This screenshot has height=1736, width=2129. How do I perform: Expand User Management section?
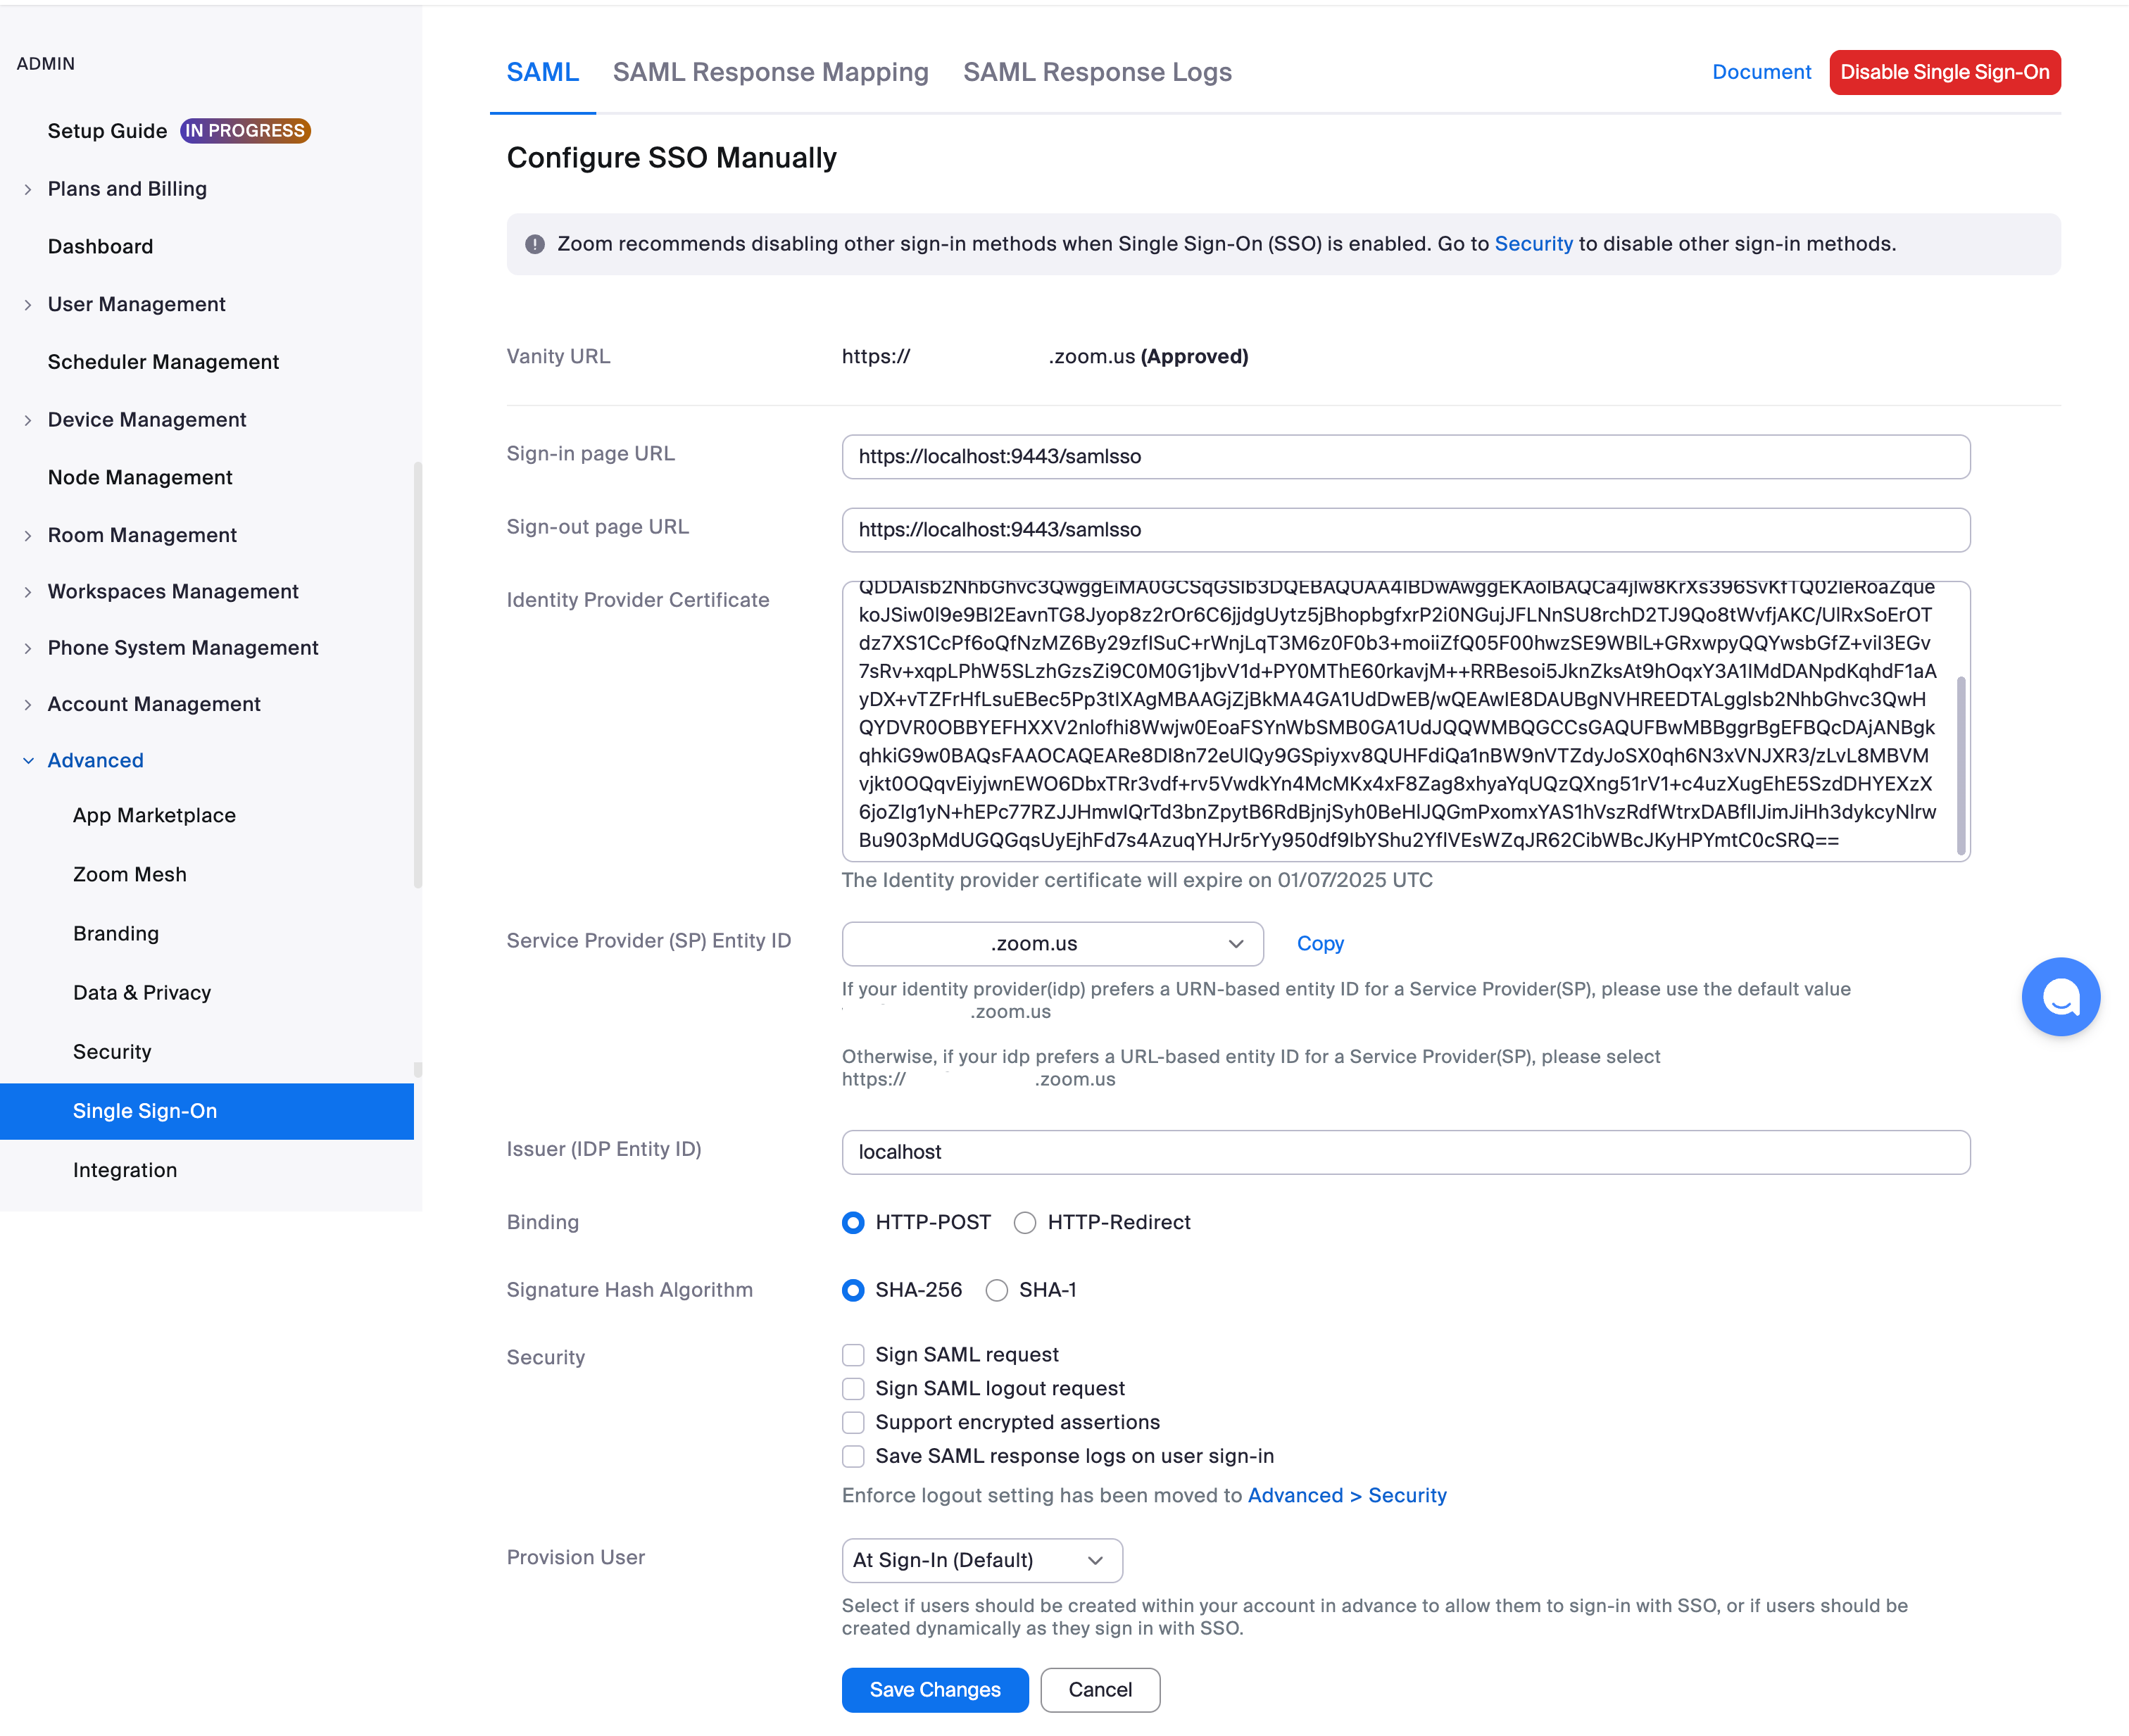(28, 305)
